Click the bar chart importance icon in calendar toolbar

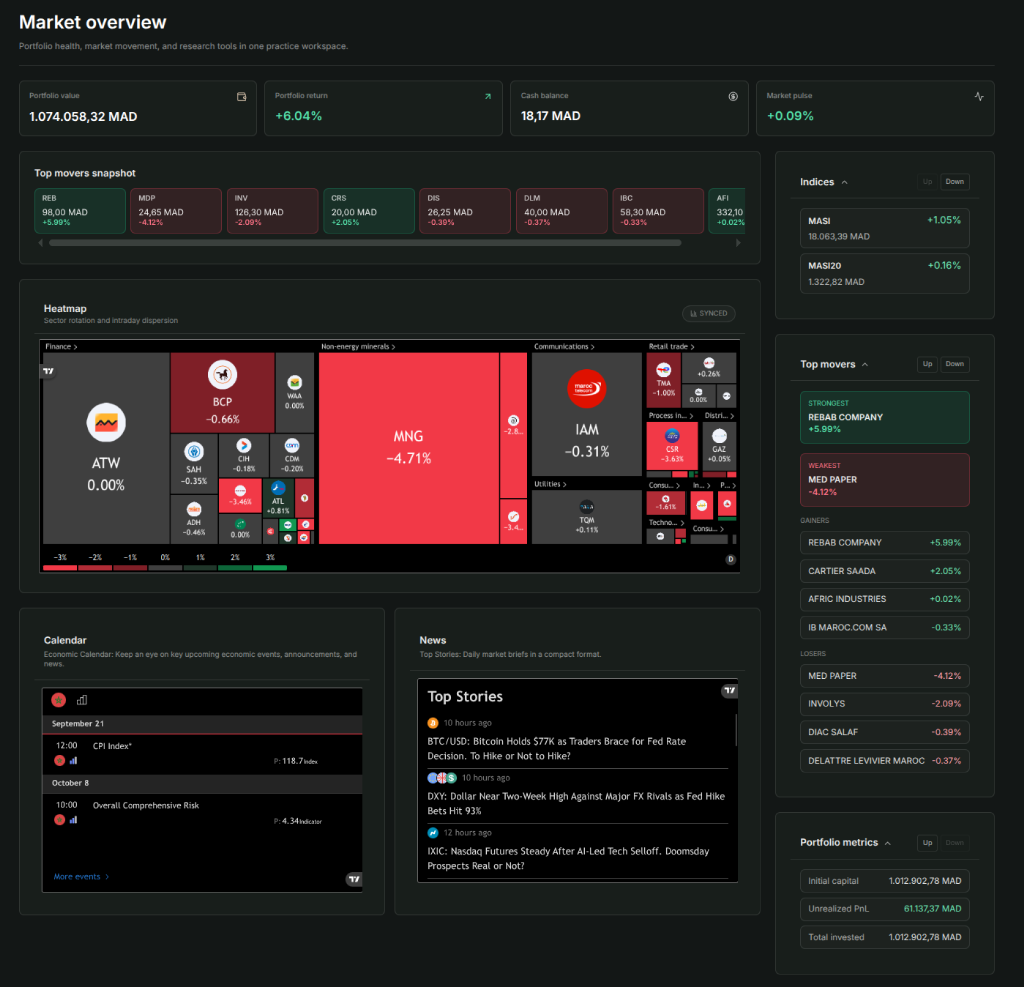(x=82, y=700)
